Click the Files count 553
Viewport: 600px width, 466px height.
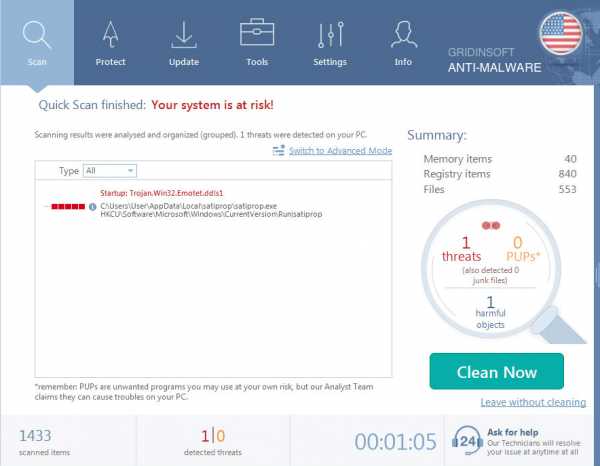pyautogui.click(x=567, y=189)
